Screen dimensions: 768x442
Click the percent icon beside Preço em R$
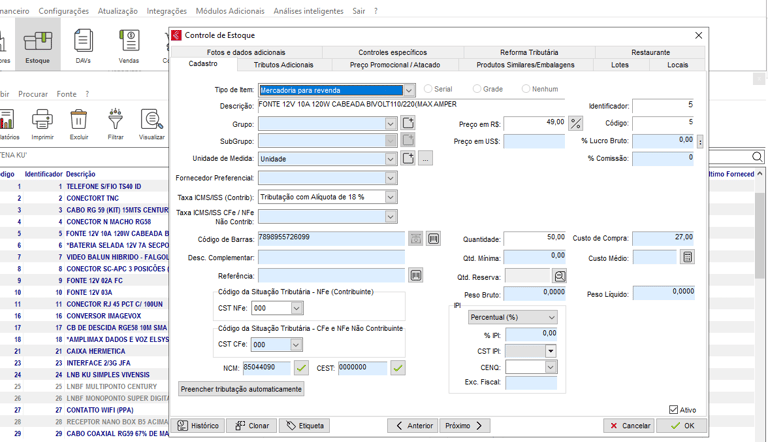pos(576,124)
